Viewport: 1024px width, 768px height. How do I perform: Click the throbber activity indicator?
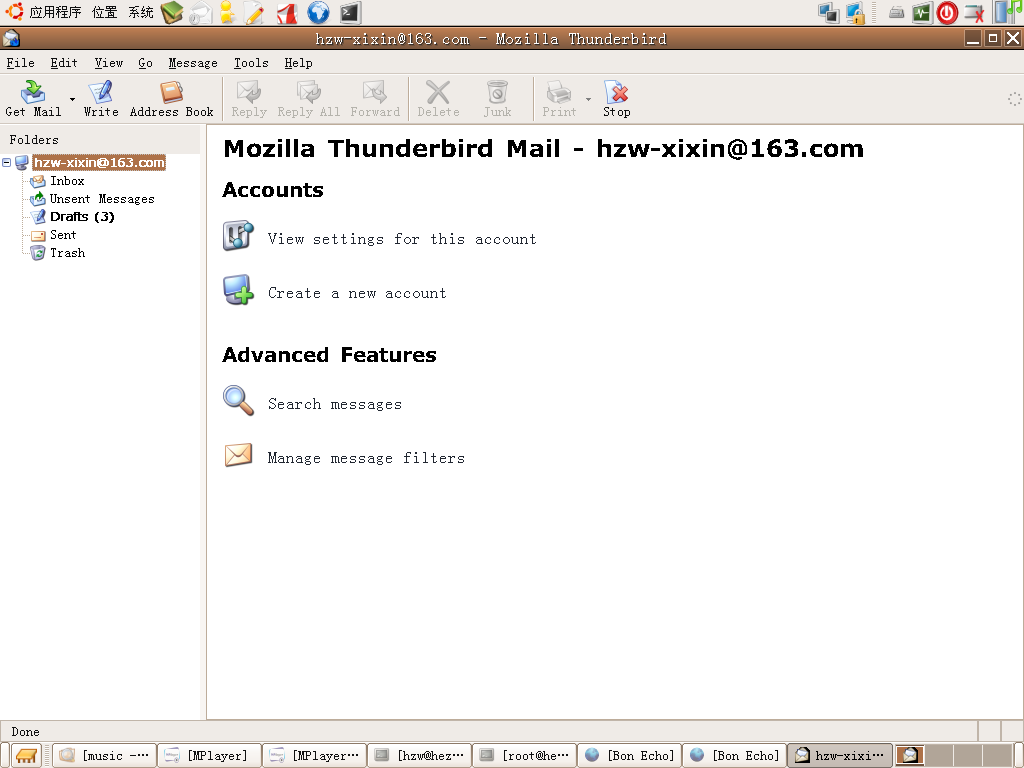(x=1014, y=99)
